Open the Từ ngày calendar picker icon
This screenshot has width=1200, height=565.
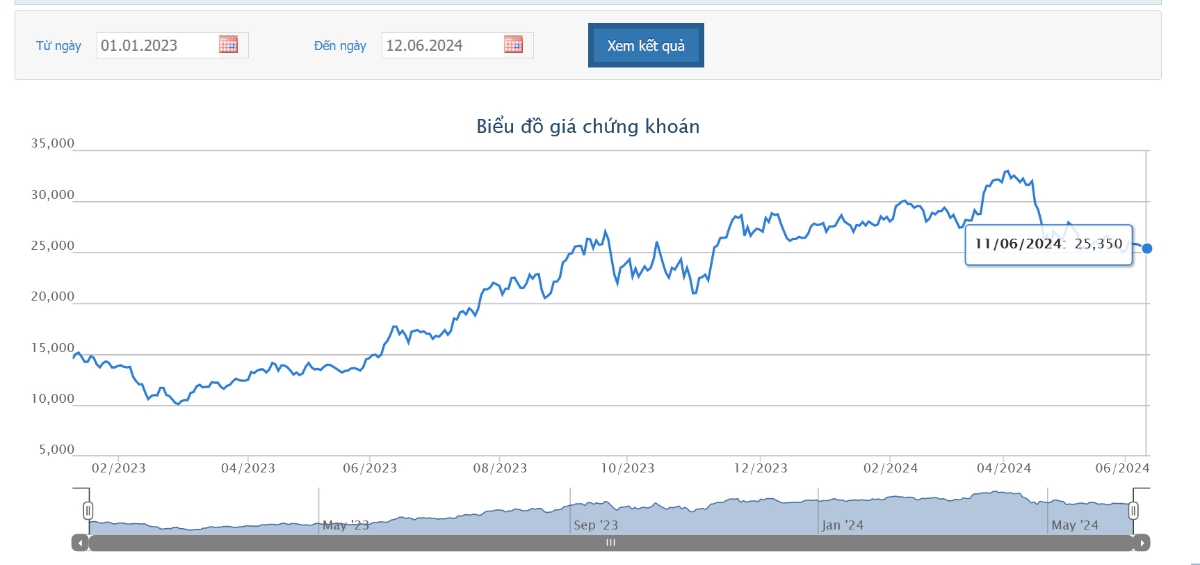(x=229, y=45)
